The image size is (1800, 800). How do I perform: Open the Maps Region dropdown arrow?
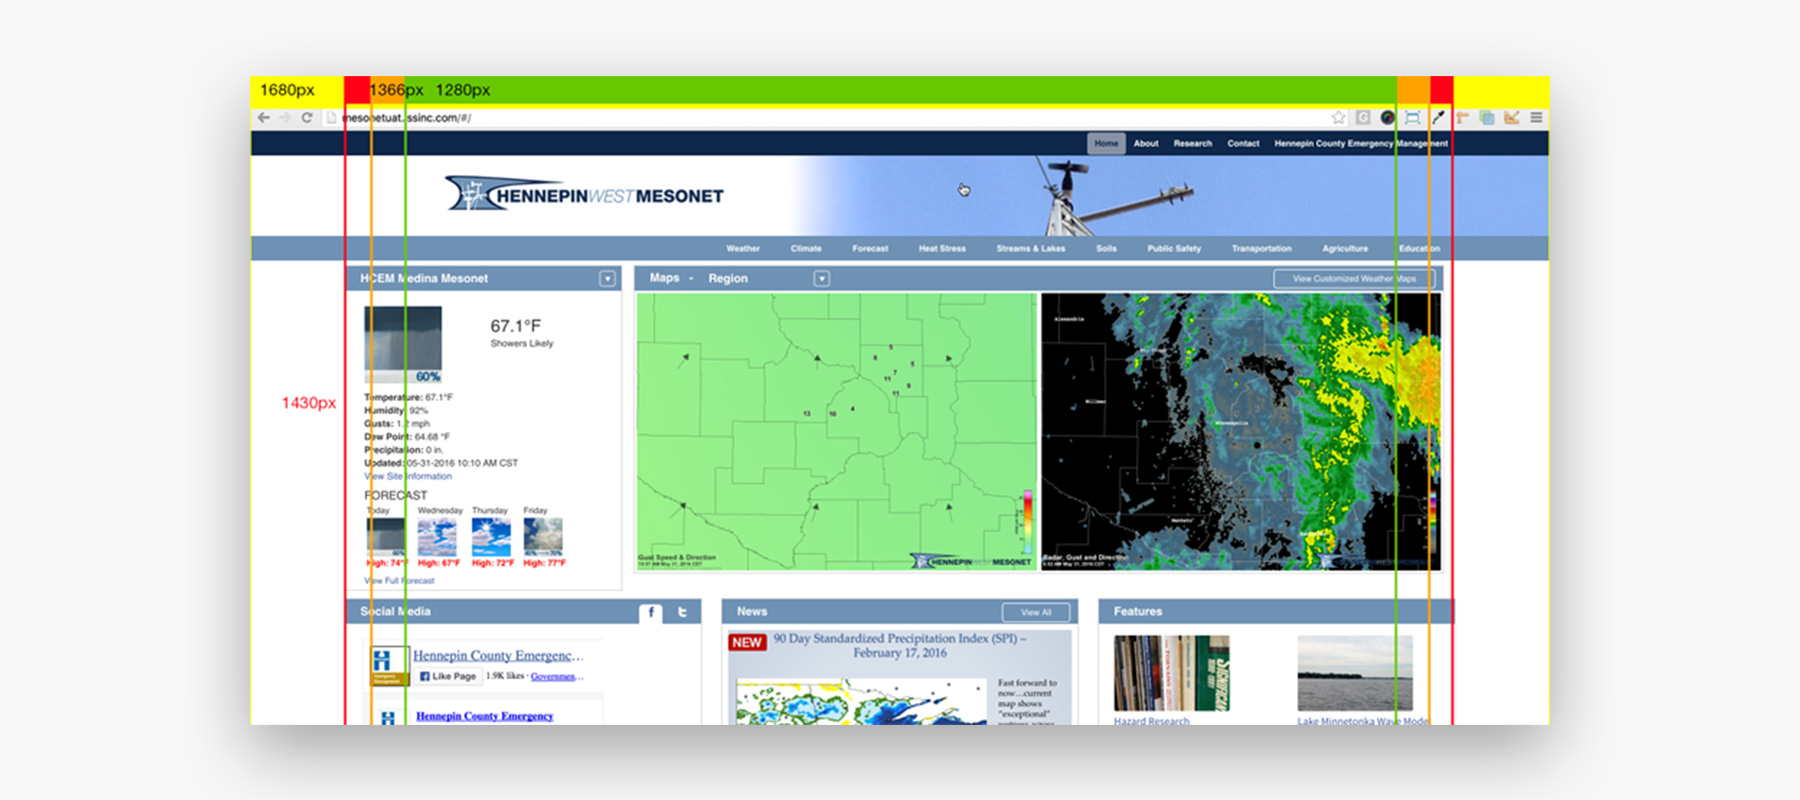pos(821,279)
